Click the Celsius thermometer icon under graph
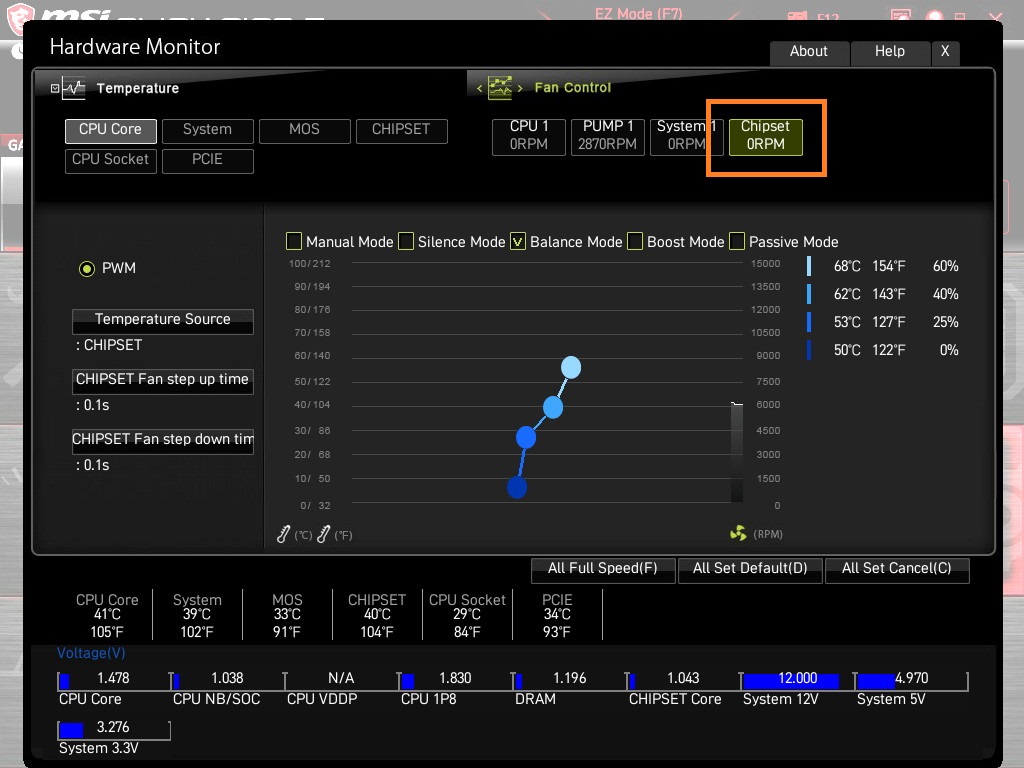 (283, 534)
